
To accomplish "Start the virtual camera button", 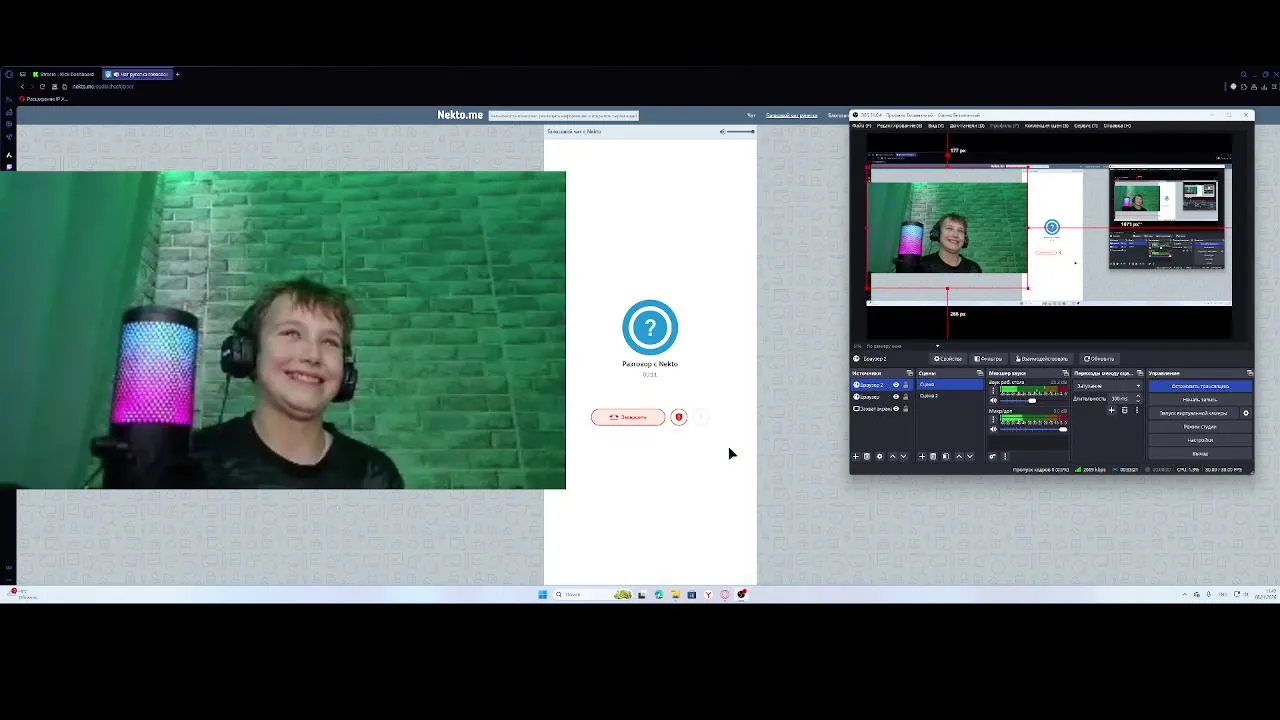I will (x=1193, y=413).
